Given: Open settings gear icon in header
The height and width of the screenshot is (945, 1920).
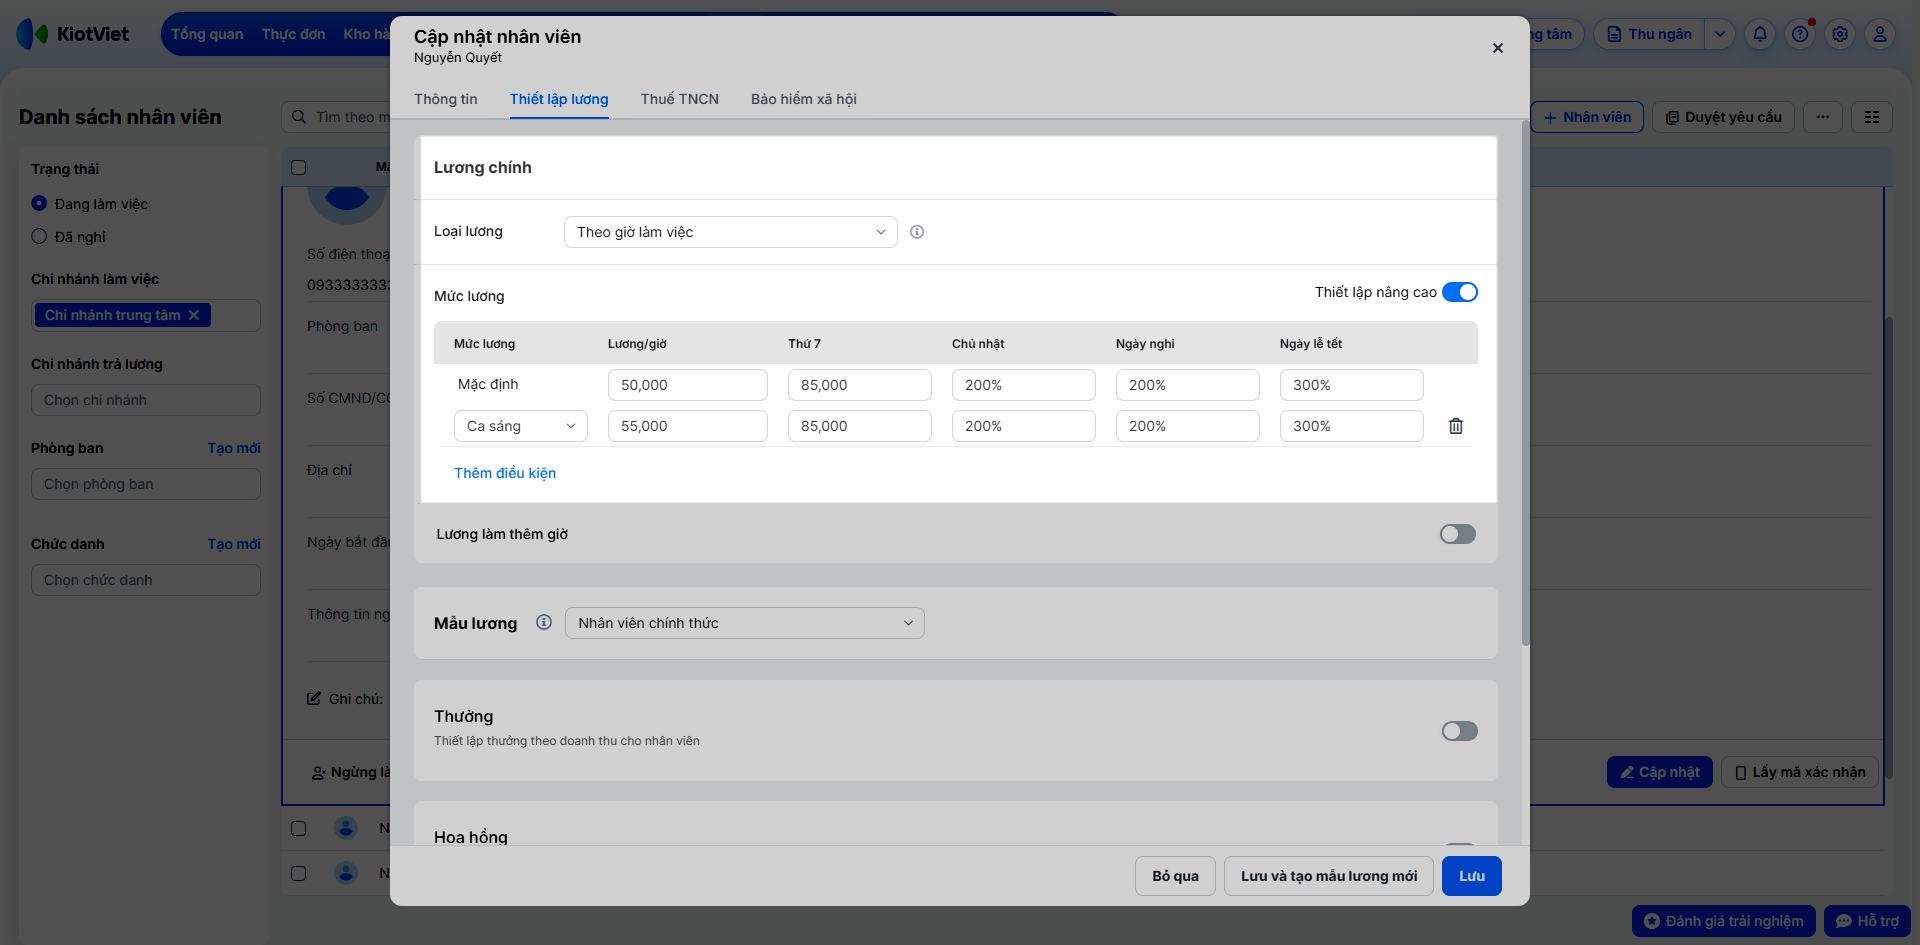Looking at the screenshot, I should 1840,34.
